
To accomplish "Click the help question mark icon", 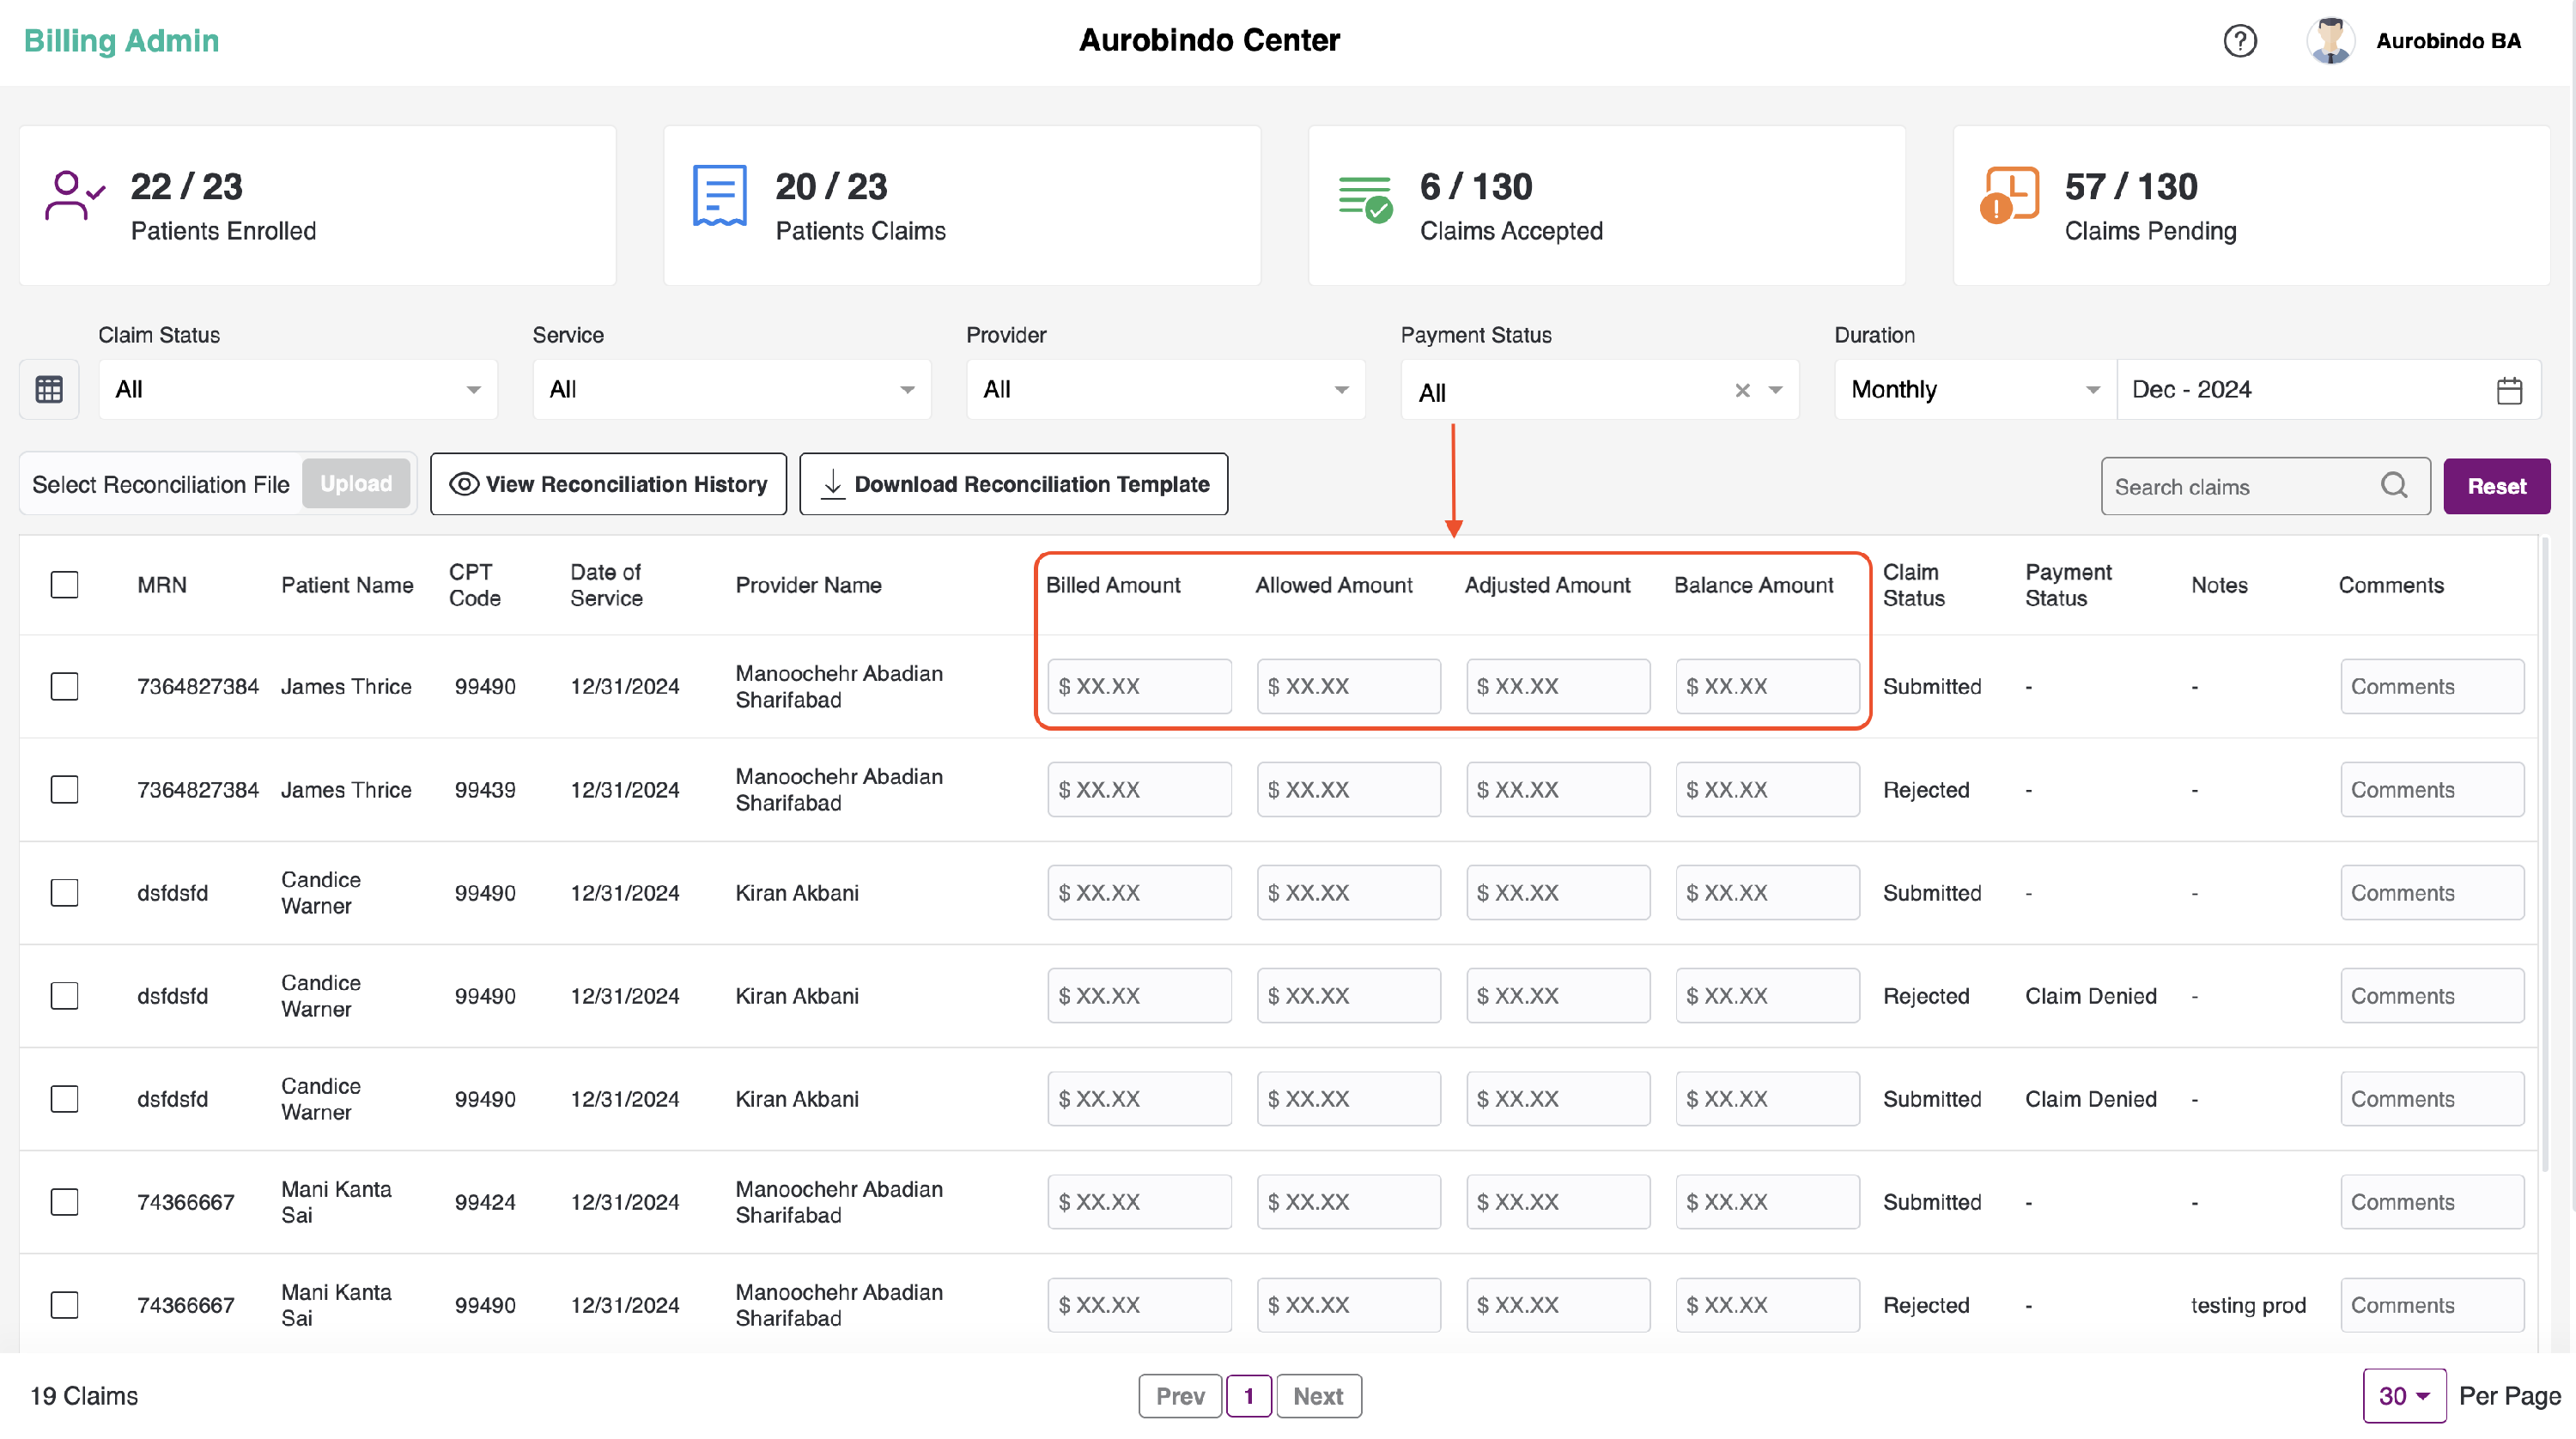I will point(2239,41).
